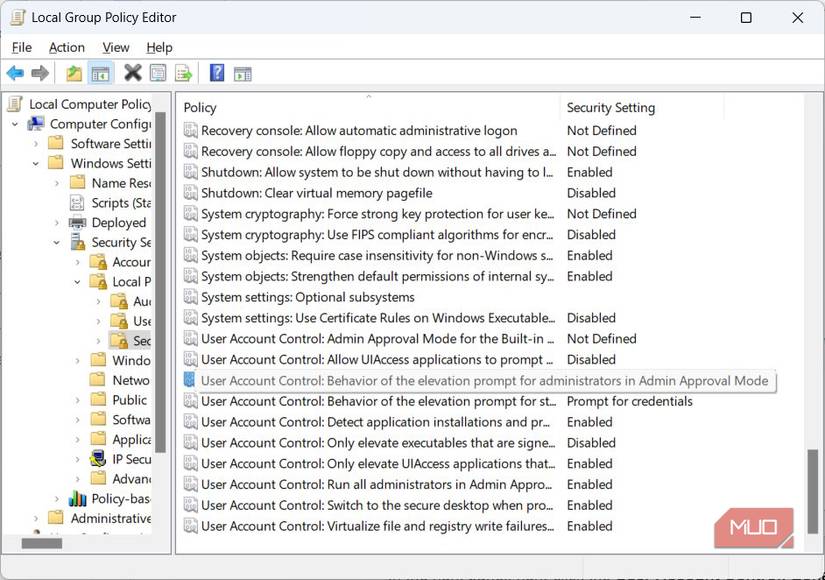
Task: Toggle the Show/Hide Console Tree toolbar icon
Action: (101, 72)
